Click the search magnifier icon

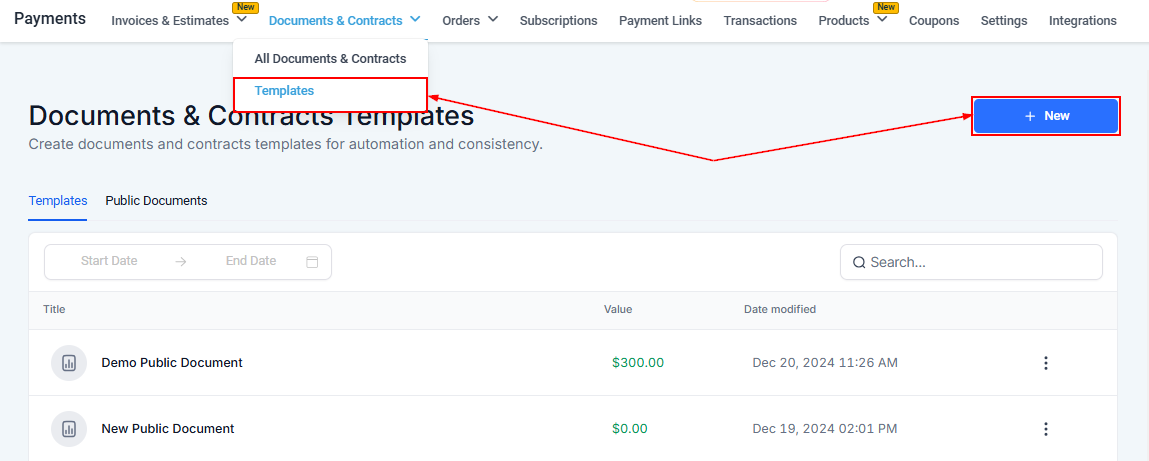click(859, 262)
